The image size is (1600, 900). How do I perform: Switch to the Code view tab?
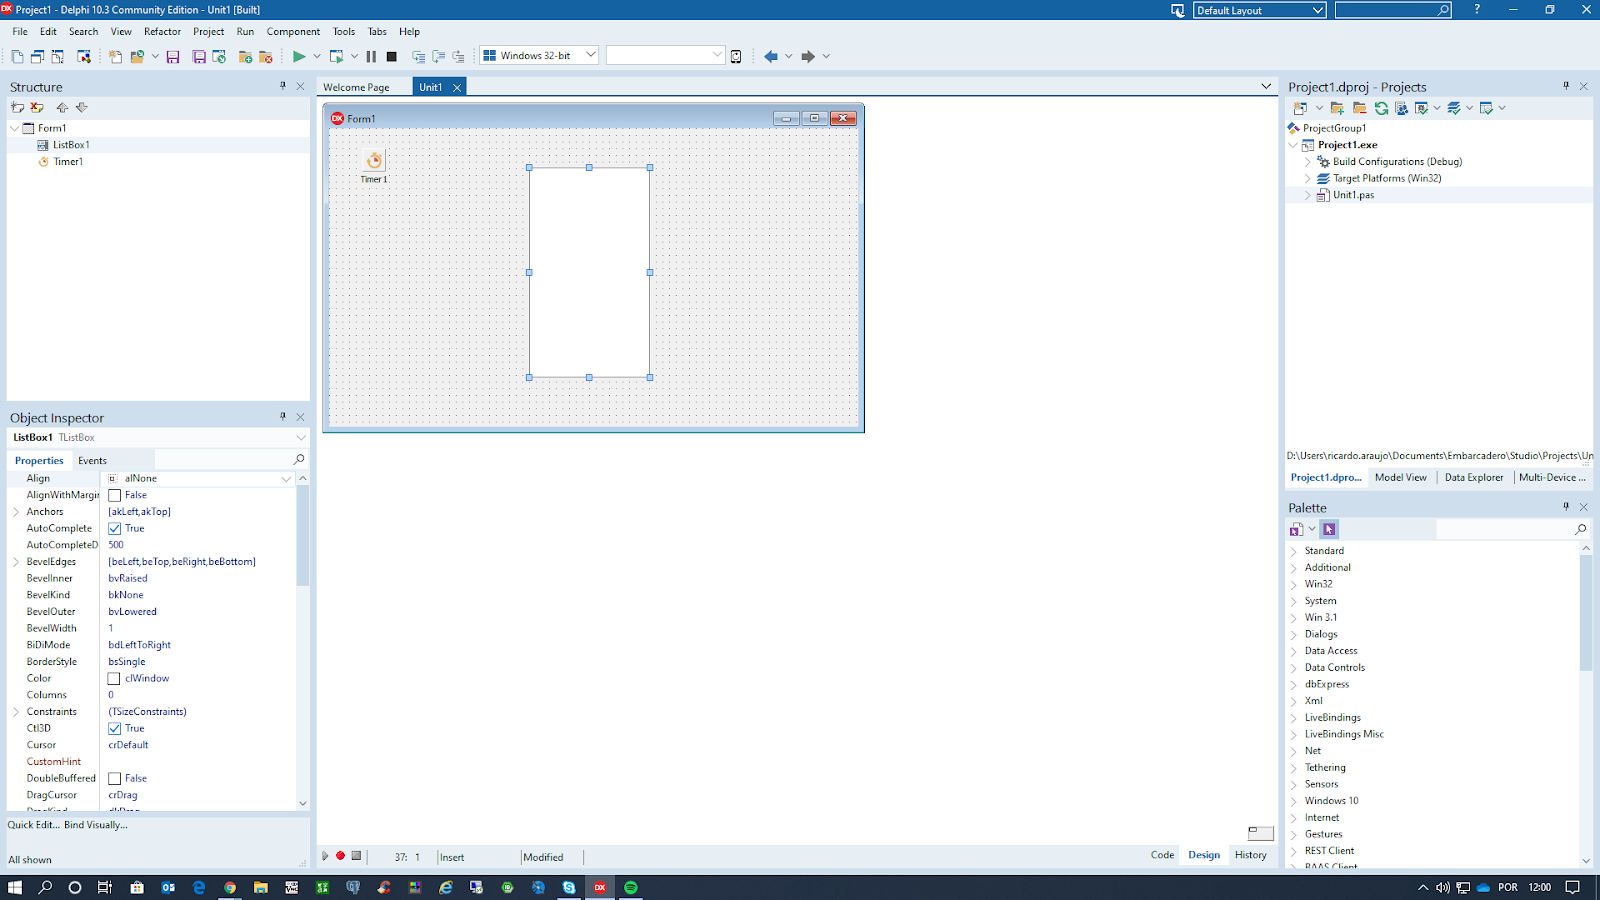pyautogui.click(x=1162, y=855)
